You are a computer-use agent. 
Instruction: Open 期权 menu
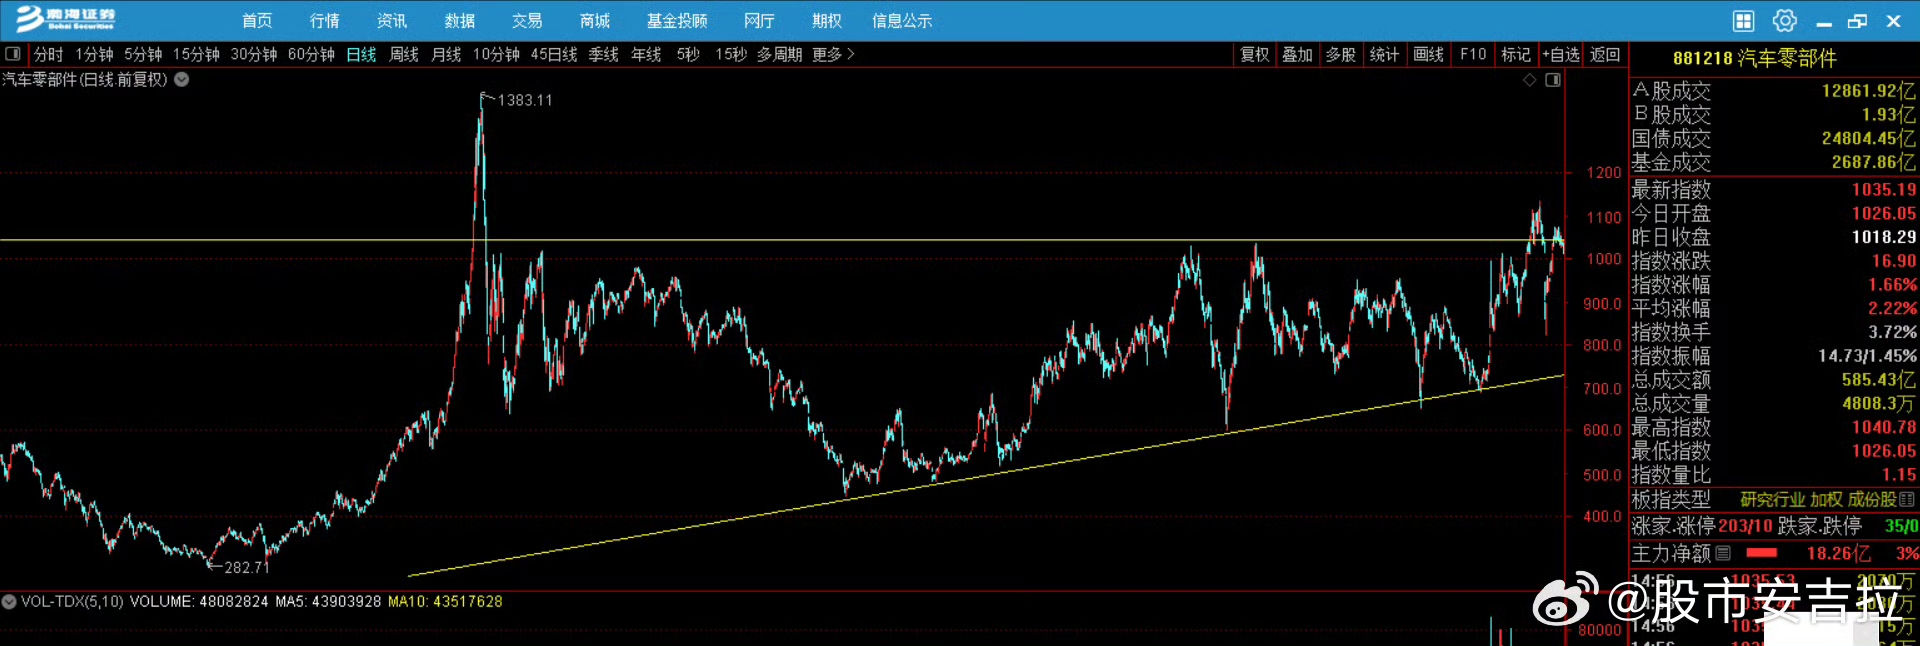pyautogui.click(x=827, y=21)
